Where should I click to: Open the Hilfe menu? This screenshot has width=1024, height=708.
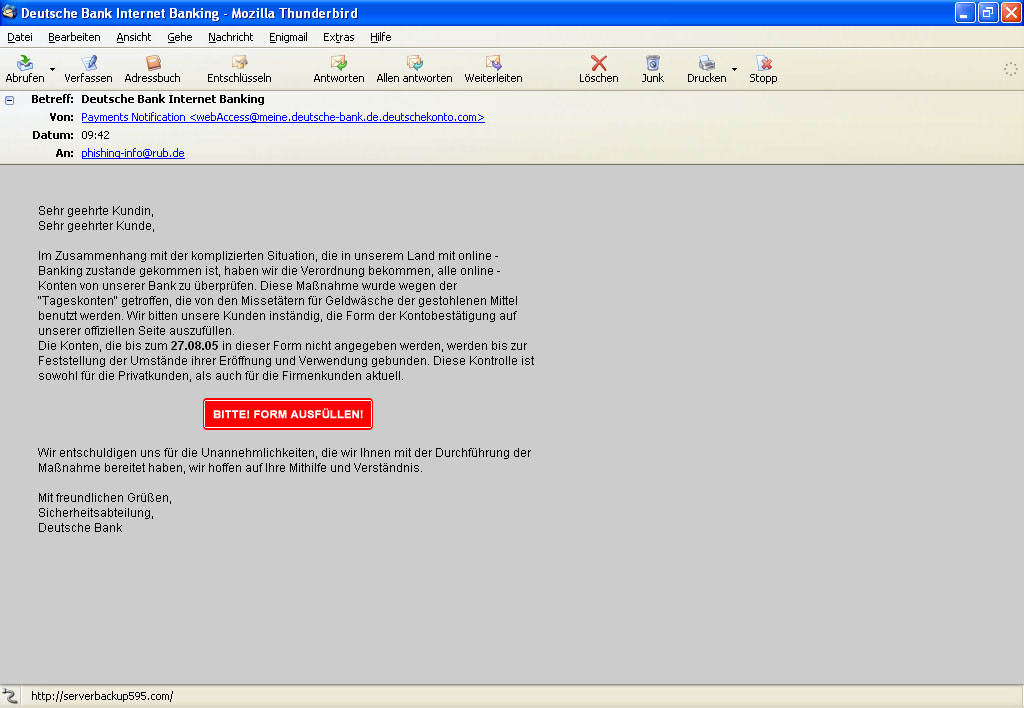[x=380, y=37]
